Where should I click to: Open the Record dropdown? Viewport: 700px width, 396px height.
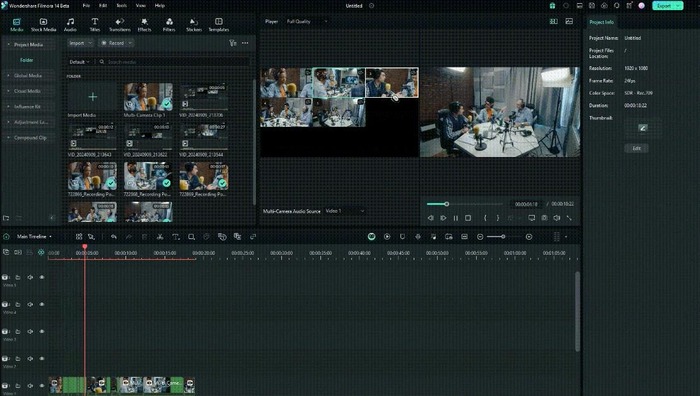click(x=116, y=43)
